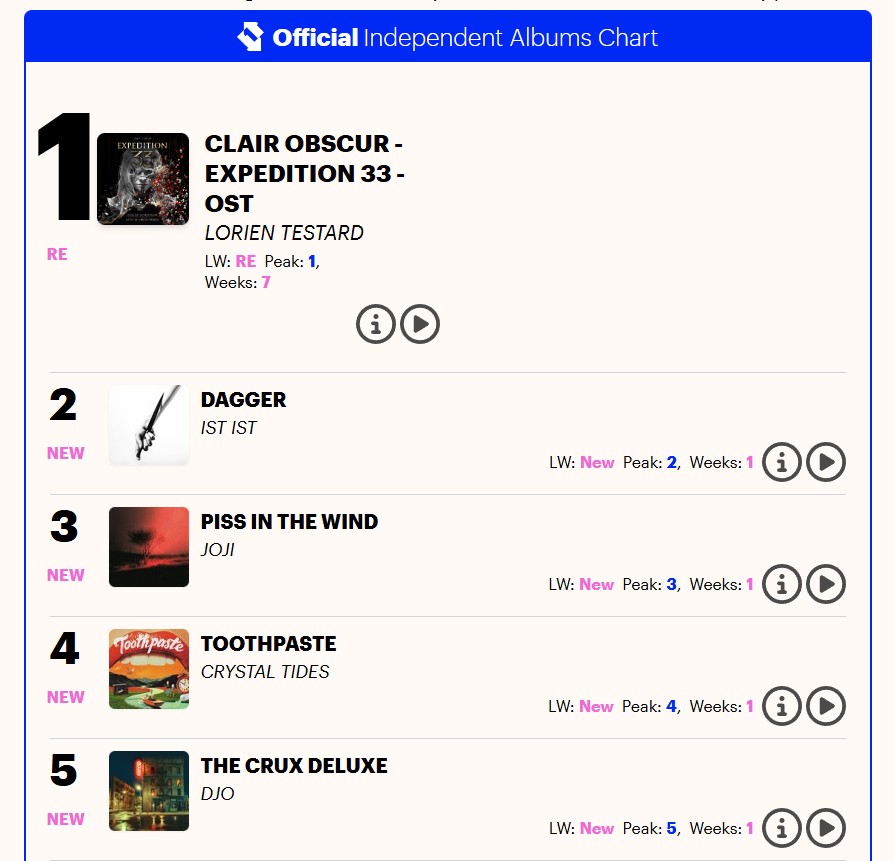Screen dimensions: 894x861
Task: Click The Crux Deluxe cover image
Action: (x=149, y=791)
